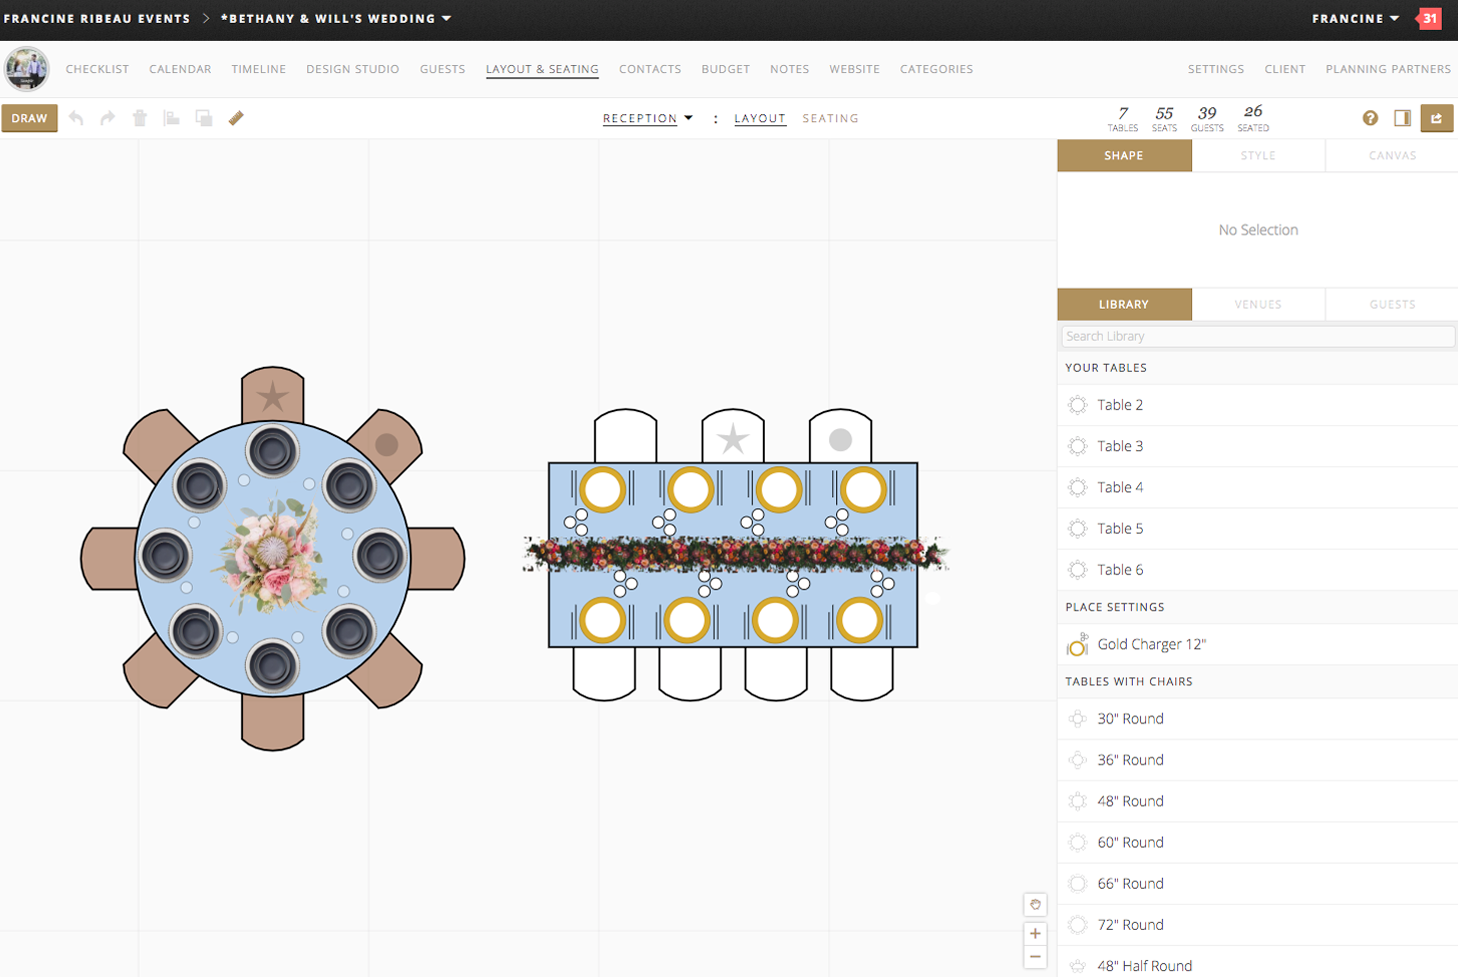Zoom in with the plus icon

pyautogui.click(x=1035, y=933)
